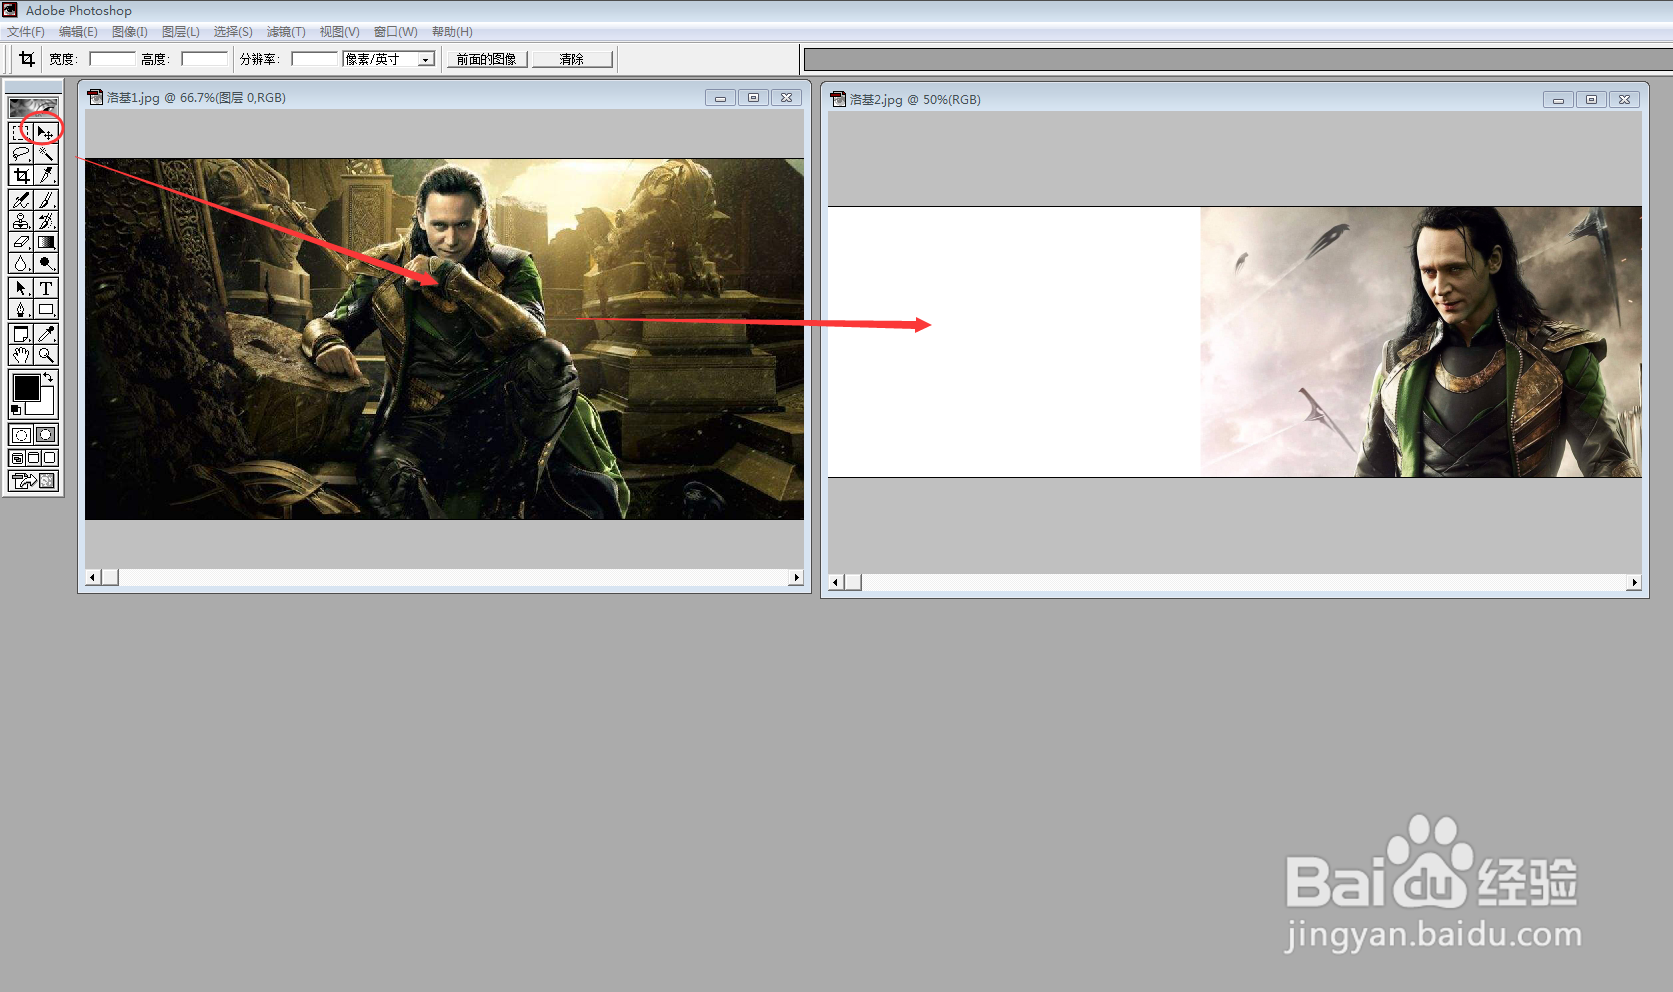Select the Rectangle shape tool
The height and width of the screenshot is (992, 1673).
[x=46, y=309]
